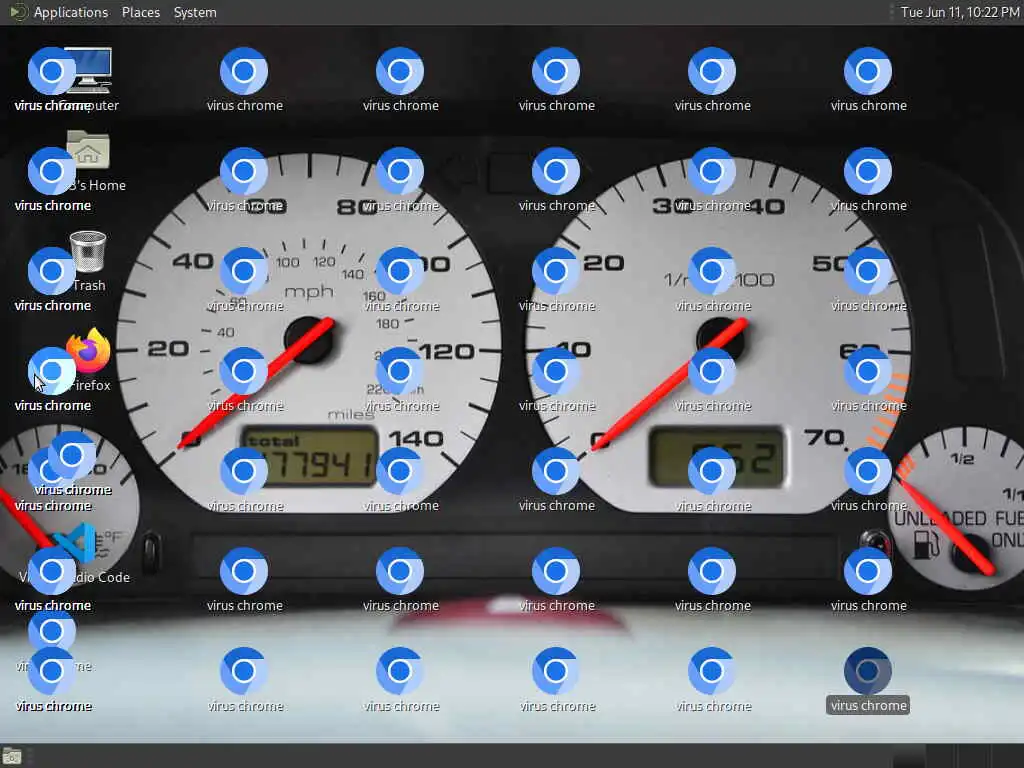Viewport: 1024px width, 768px height.
Task: Select the Firefox desktop icon
Action: click(x=89, y=351)
